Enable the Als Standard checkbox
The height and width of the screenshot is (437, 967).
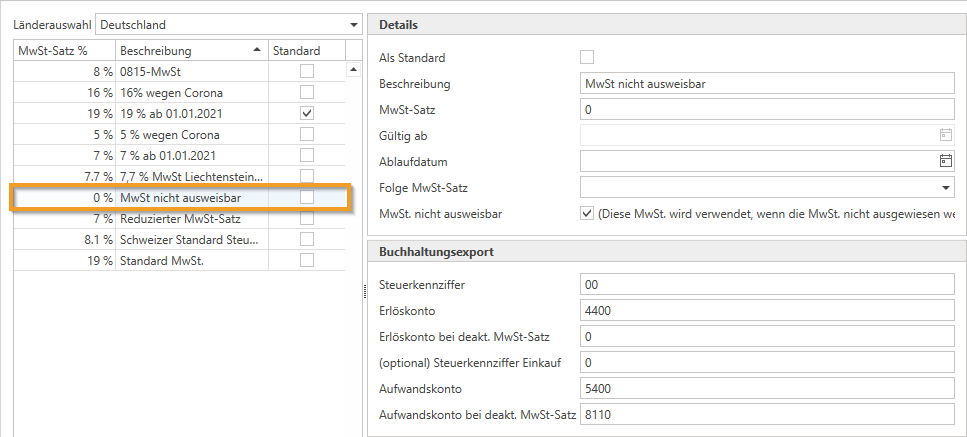tap(587, 58)
